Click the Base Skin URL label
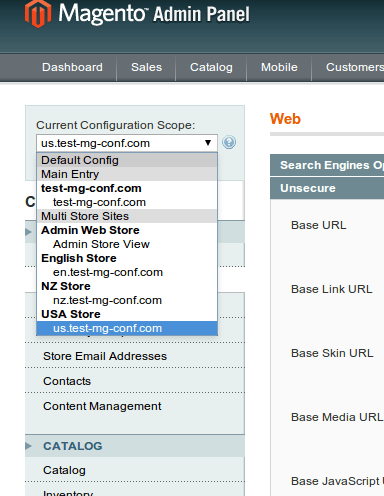This screenshot has width=384, height=496. tap(332, 353)
